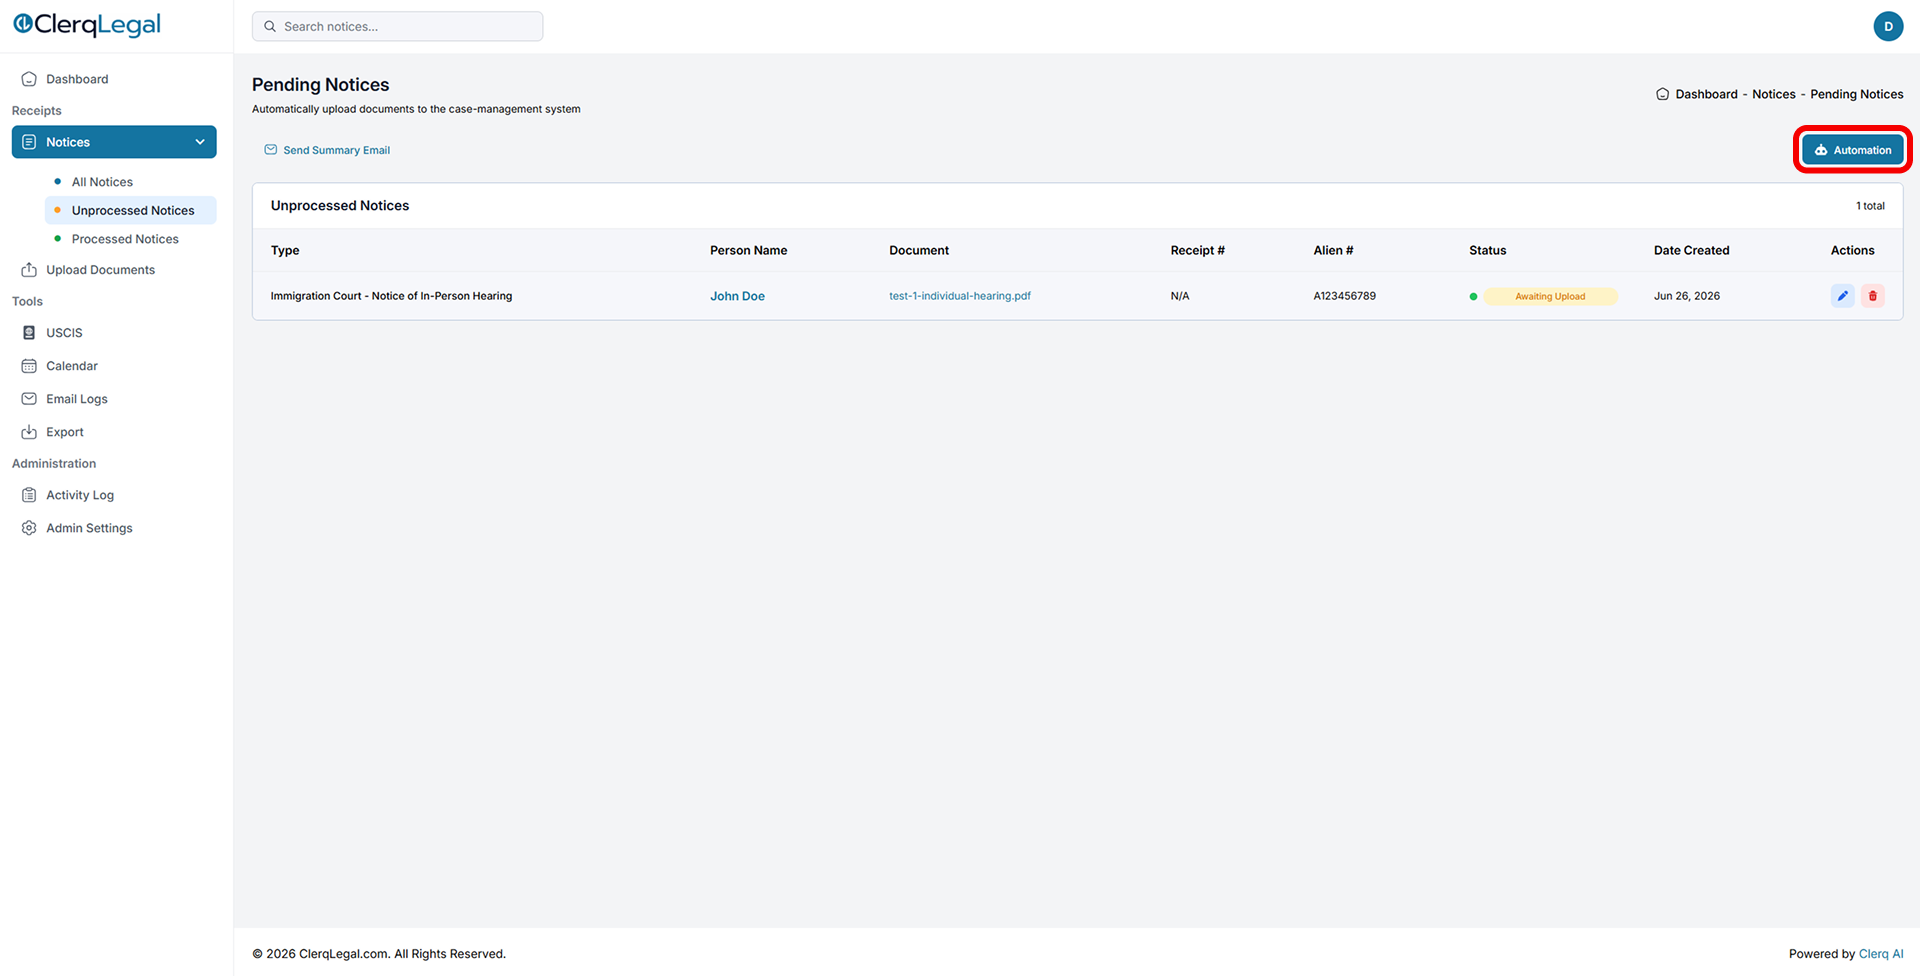Click the Unprocessed Notices table heading
The image size is (1920, 976).
tap(340, 206)
